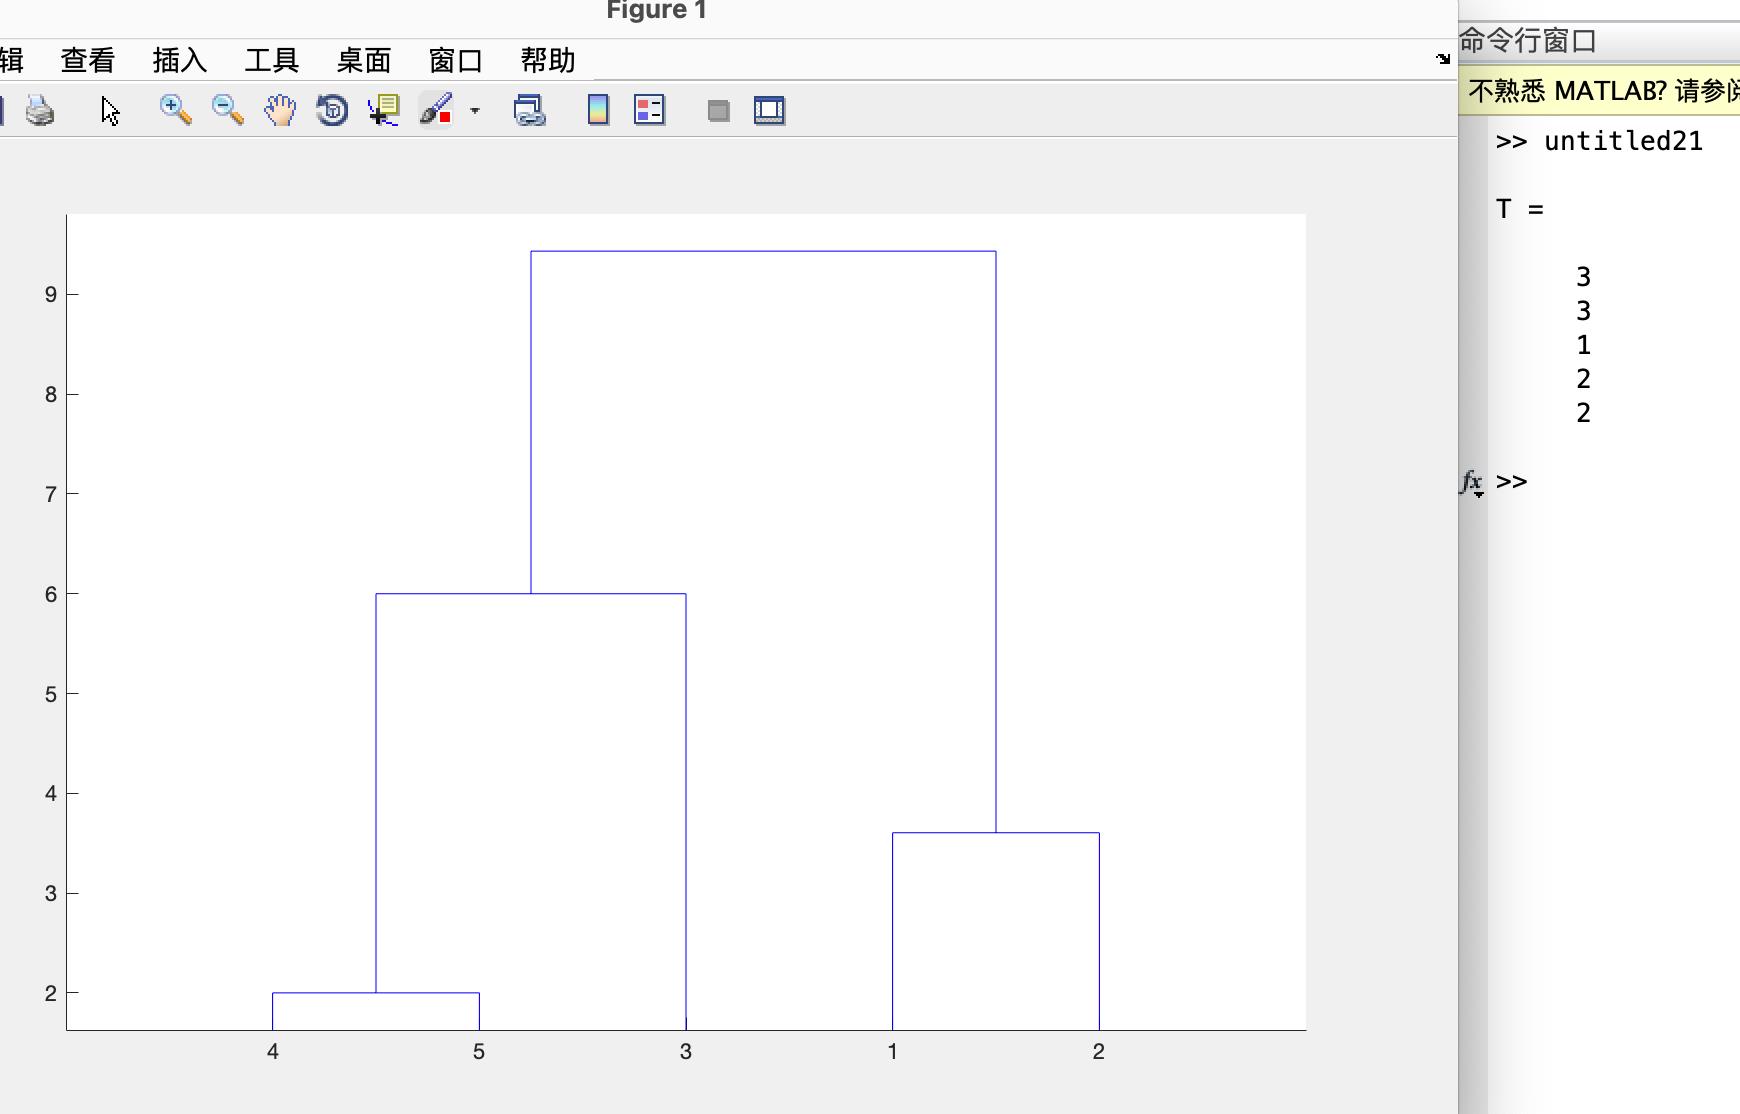The image size is (1740, 1114).
Task: Open the 窗口 menu
Action: tap(456, 60)
